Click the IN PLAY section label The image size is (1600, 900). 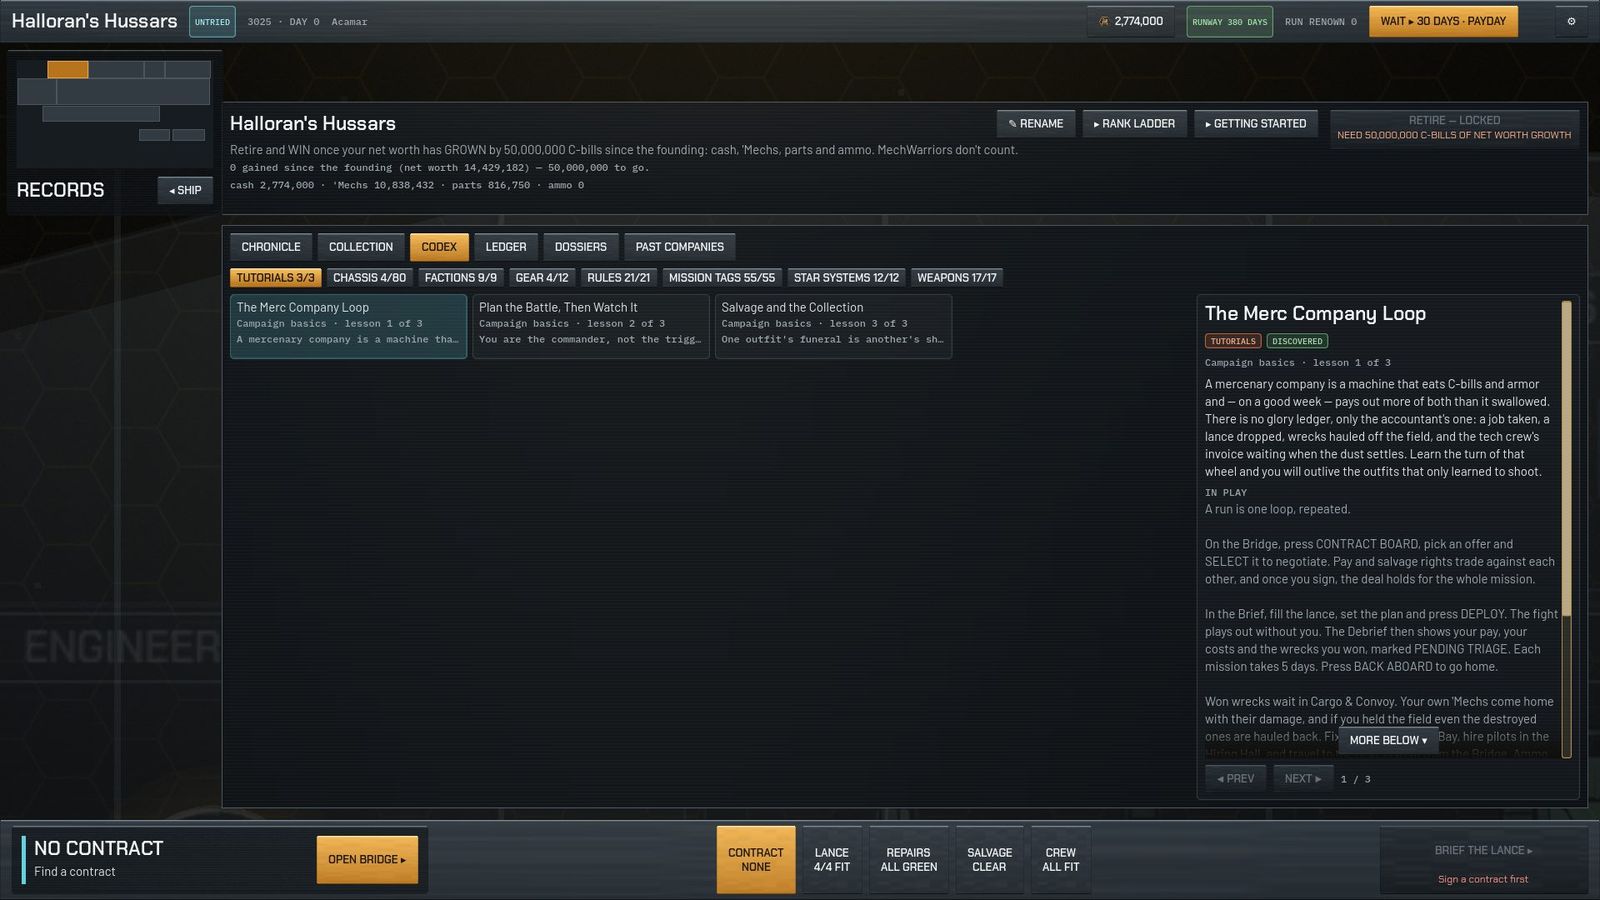pyautogui.click(x=1226, y=493)
